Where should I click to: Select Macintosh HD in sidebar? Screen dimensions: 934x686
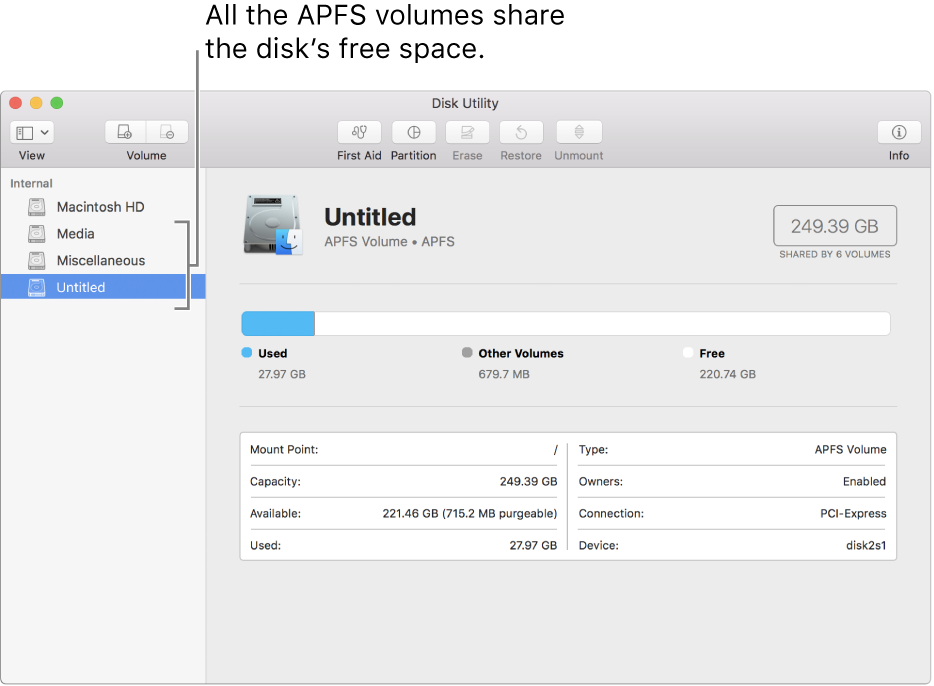[x=100, y=207]
